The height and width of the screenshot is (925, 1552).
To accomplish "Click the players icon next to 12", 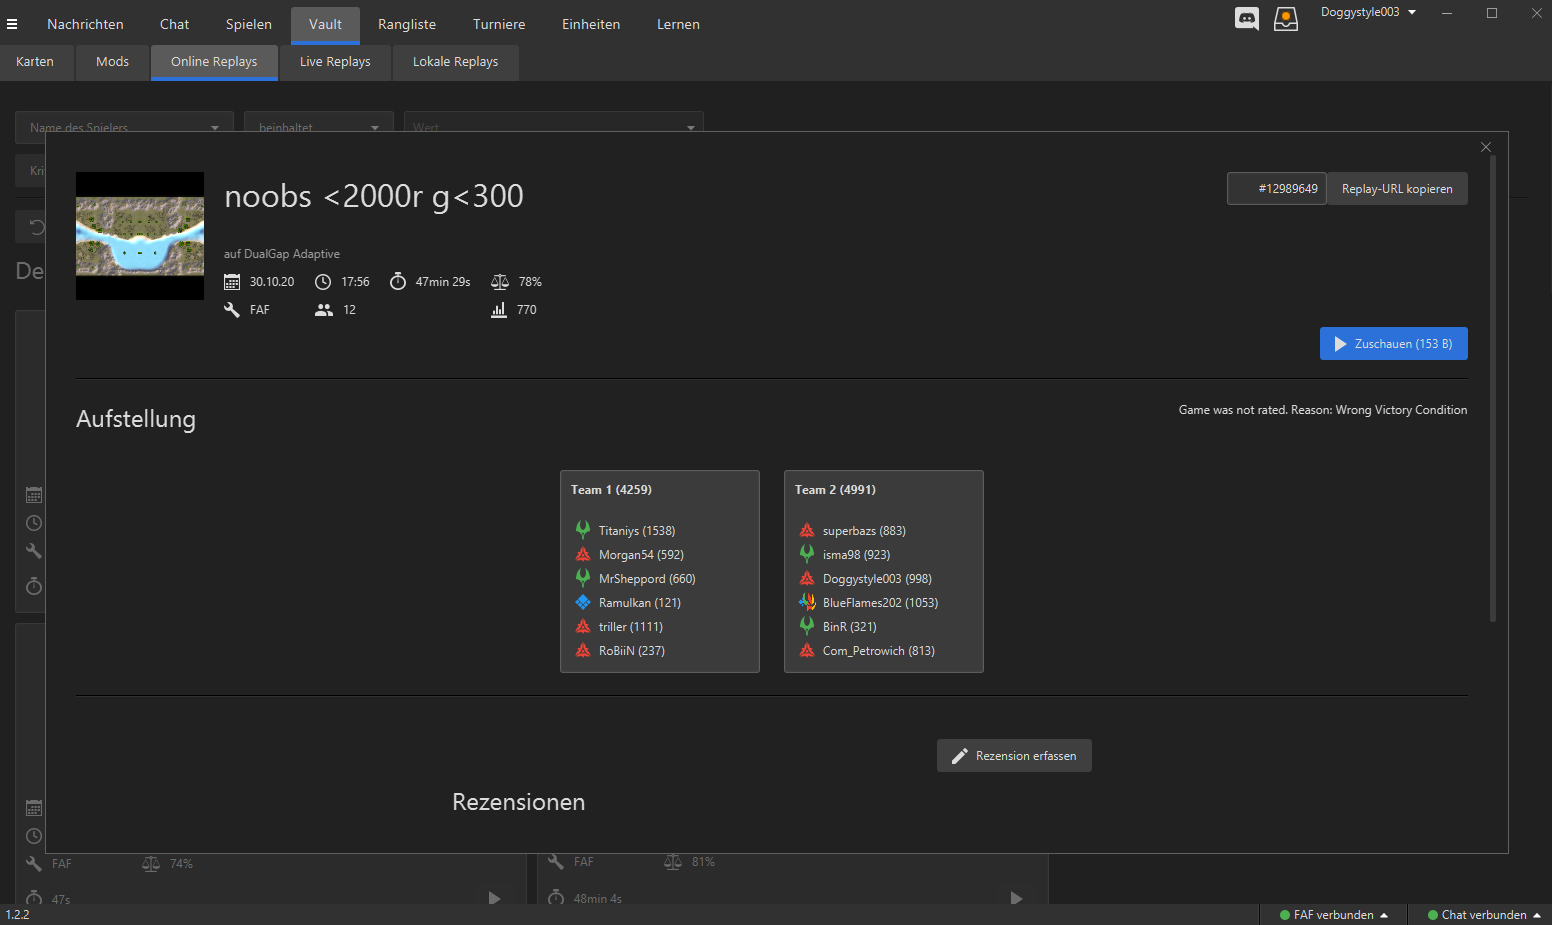I will coord(324,310).
